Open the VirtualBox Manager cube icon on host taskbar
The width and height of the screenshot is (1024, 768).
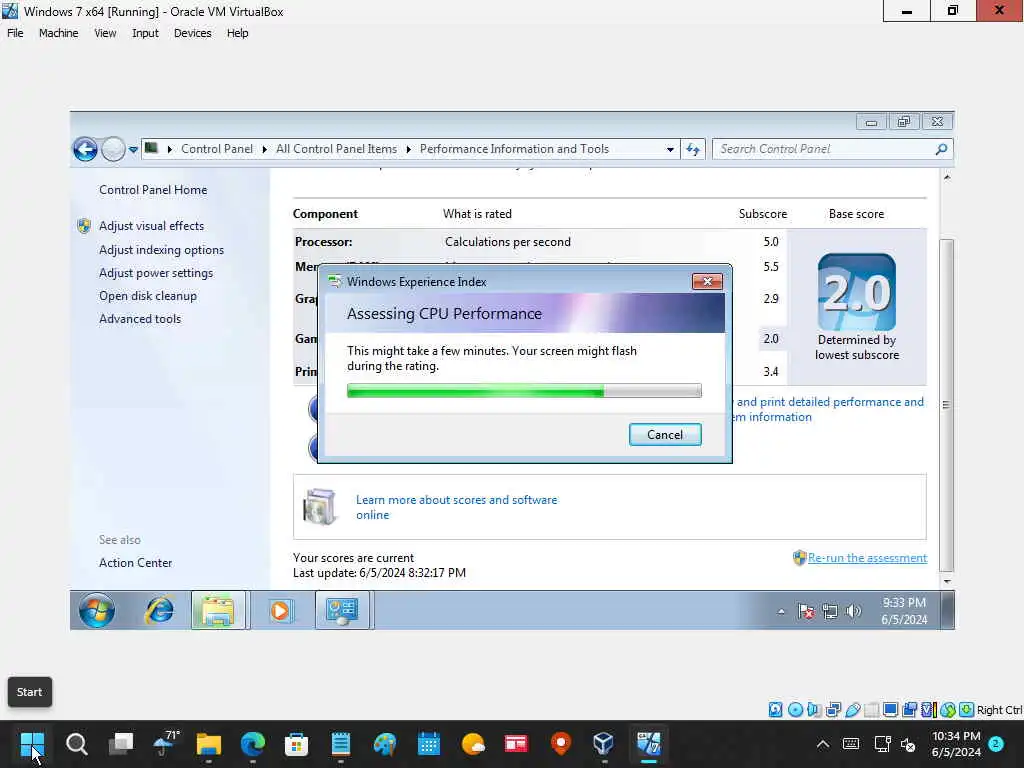(603, 744)
